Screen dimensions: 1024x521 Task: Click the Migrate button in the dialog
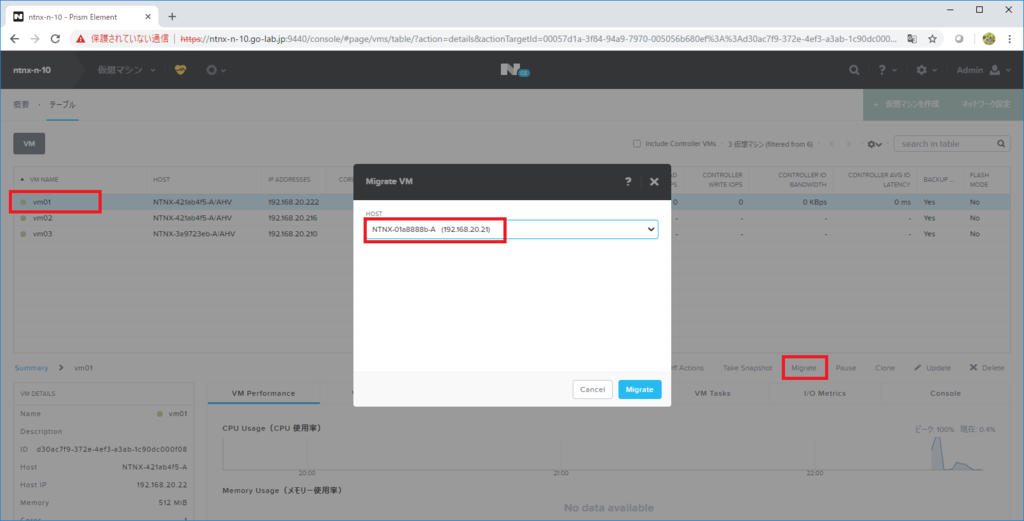click(639, 389)
